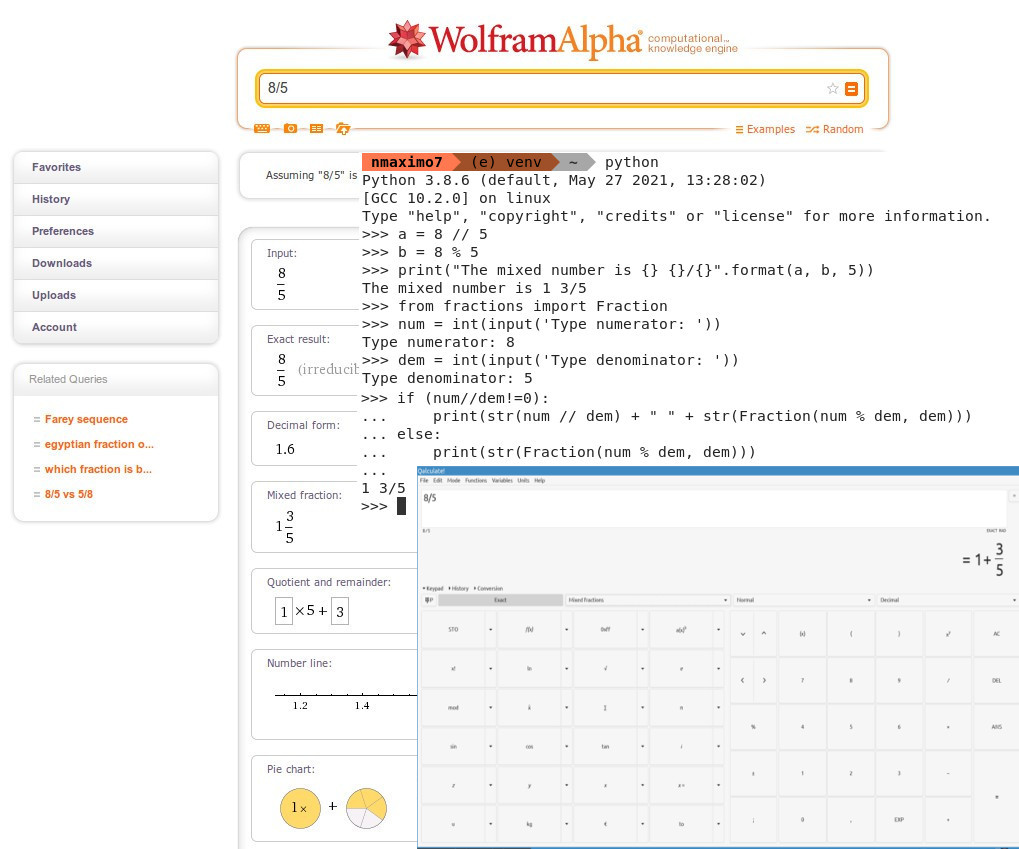Toggle the Exact mode button in Qalculate

click(x=500, y=600)
